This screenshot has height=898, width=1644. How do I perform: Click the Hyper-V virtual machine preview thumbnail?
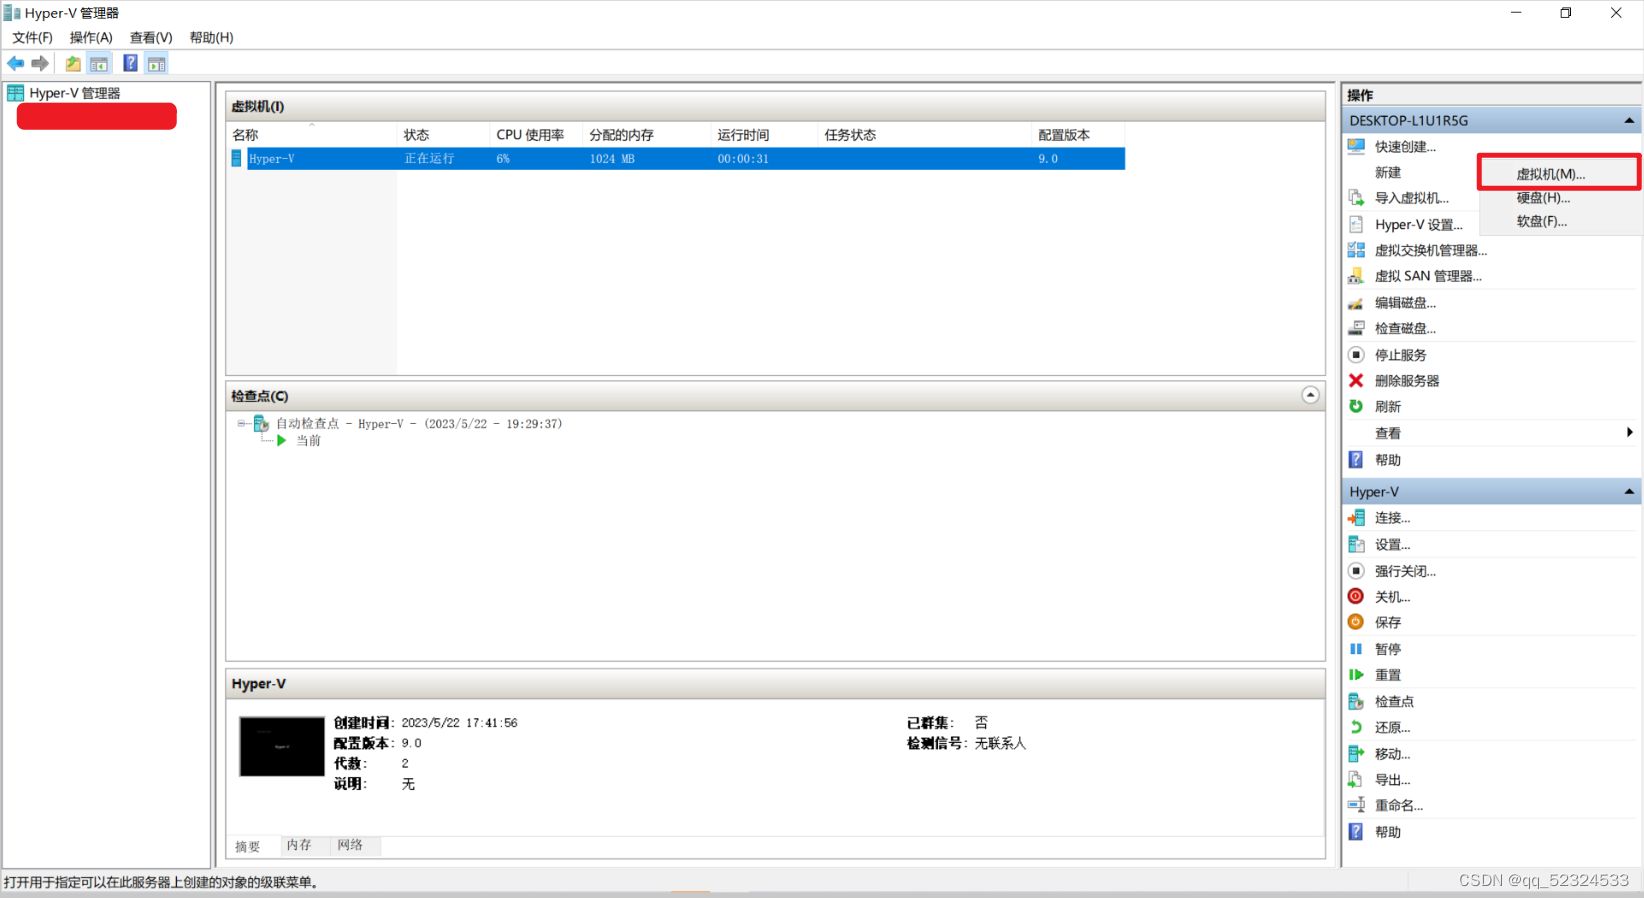pyautogui.click(x=282, y=746)
